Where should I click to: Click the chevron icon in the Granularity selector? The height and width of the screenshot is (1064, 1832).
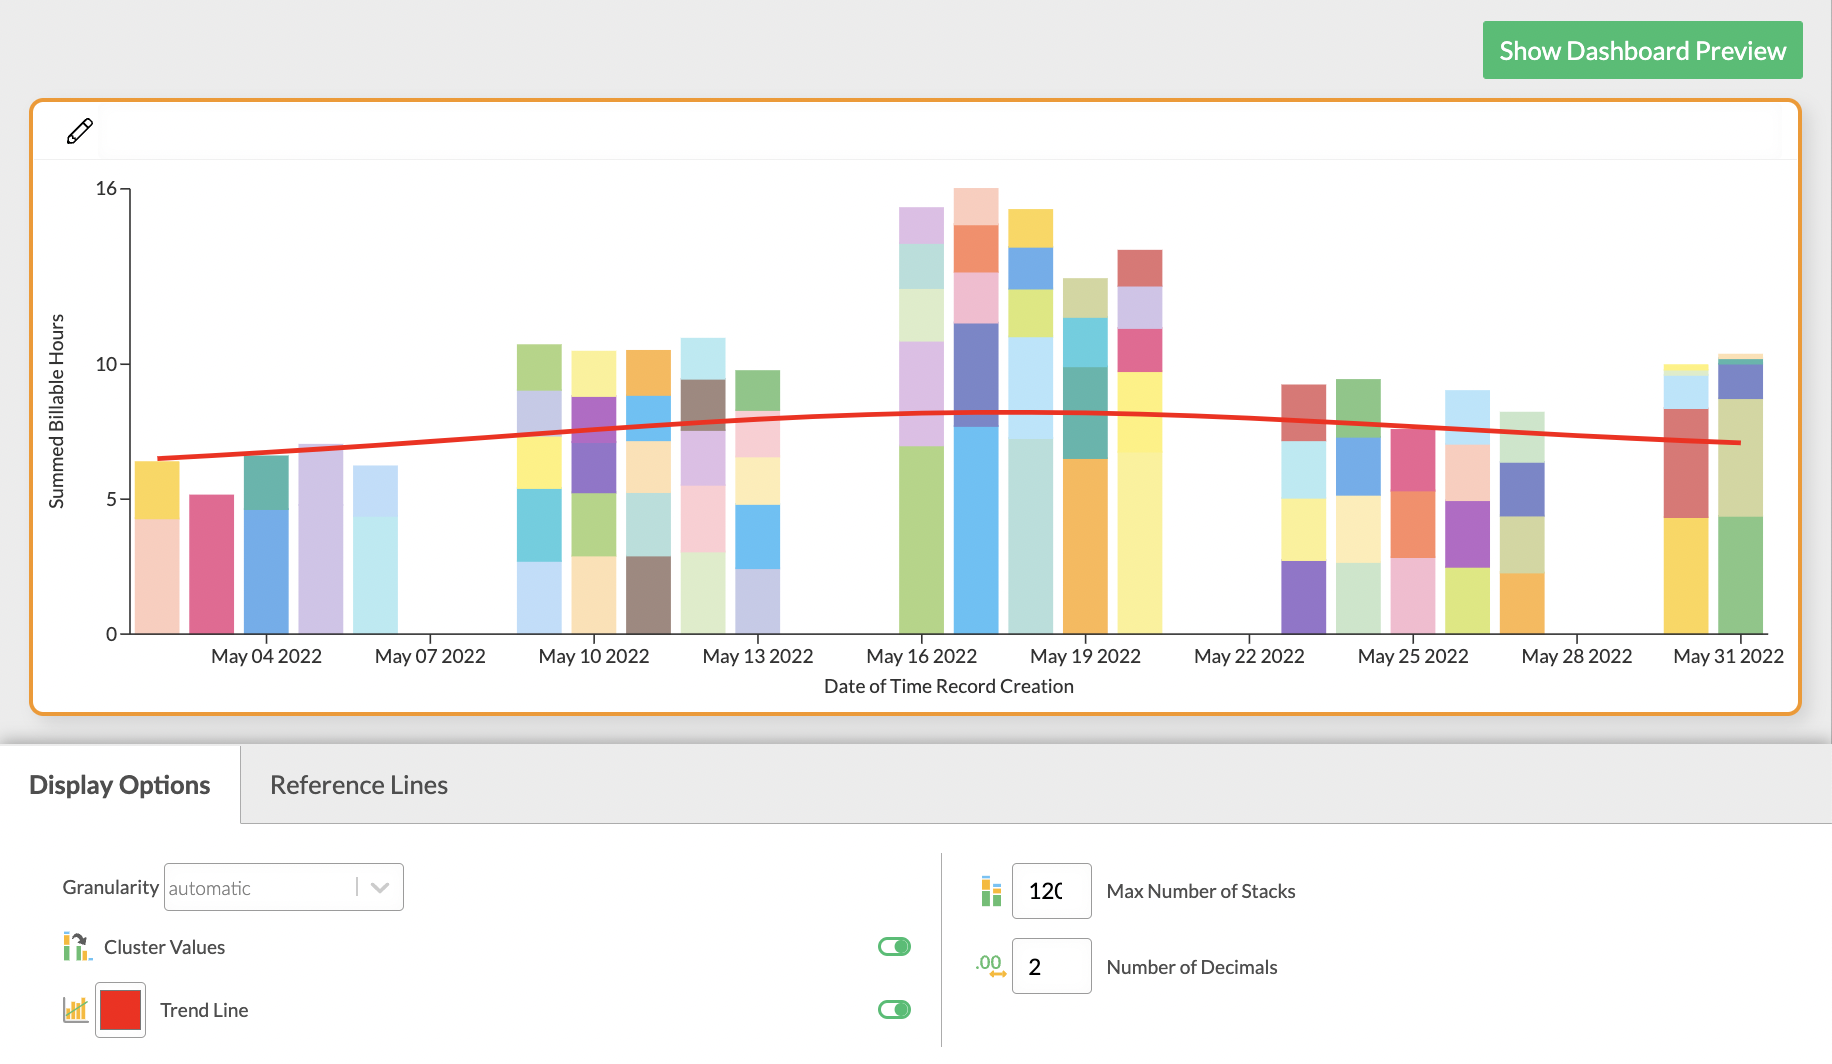[380, 887]
